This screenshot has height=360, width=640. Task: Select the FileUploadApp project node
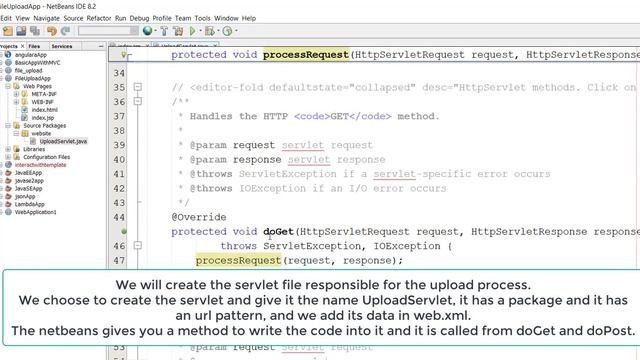coord(33,78)
